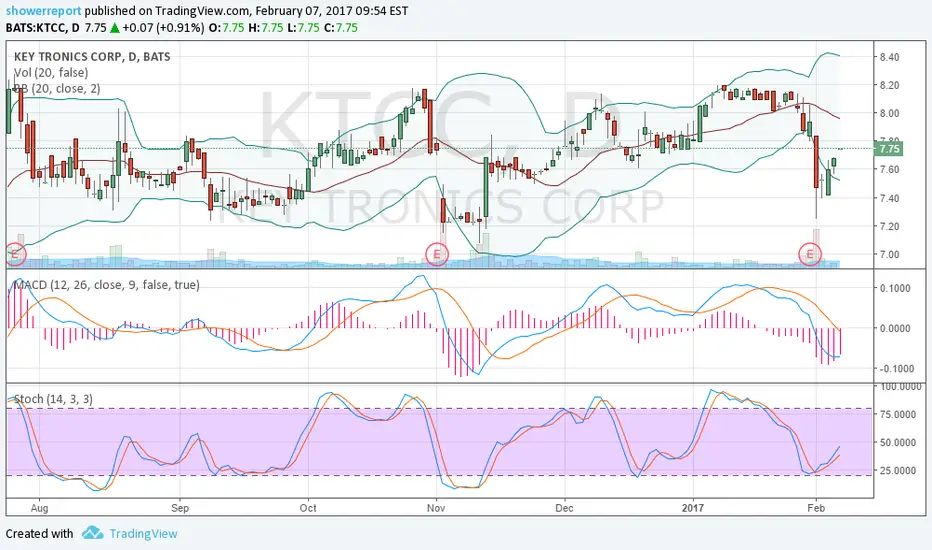Open the TradingView footer text link
This screenshot has width=932, height=550.
[x=143, y=533]
